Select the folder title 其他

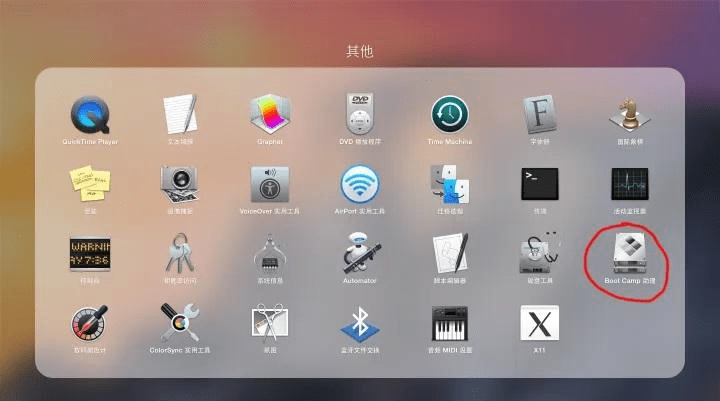pyautogui.click(x=360, y=51)
